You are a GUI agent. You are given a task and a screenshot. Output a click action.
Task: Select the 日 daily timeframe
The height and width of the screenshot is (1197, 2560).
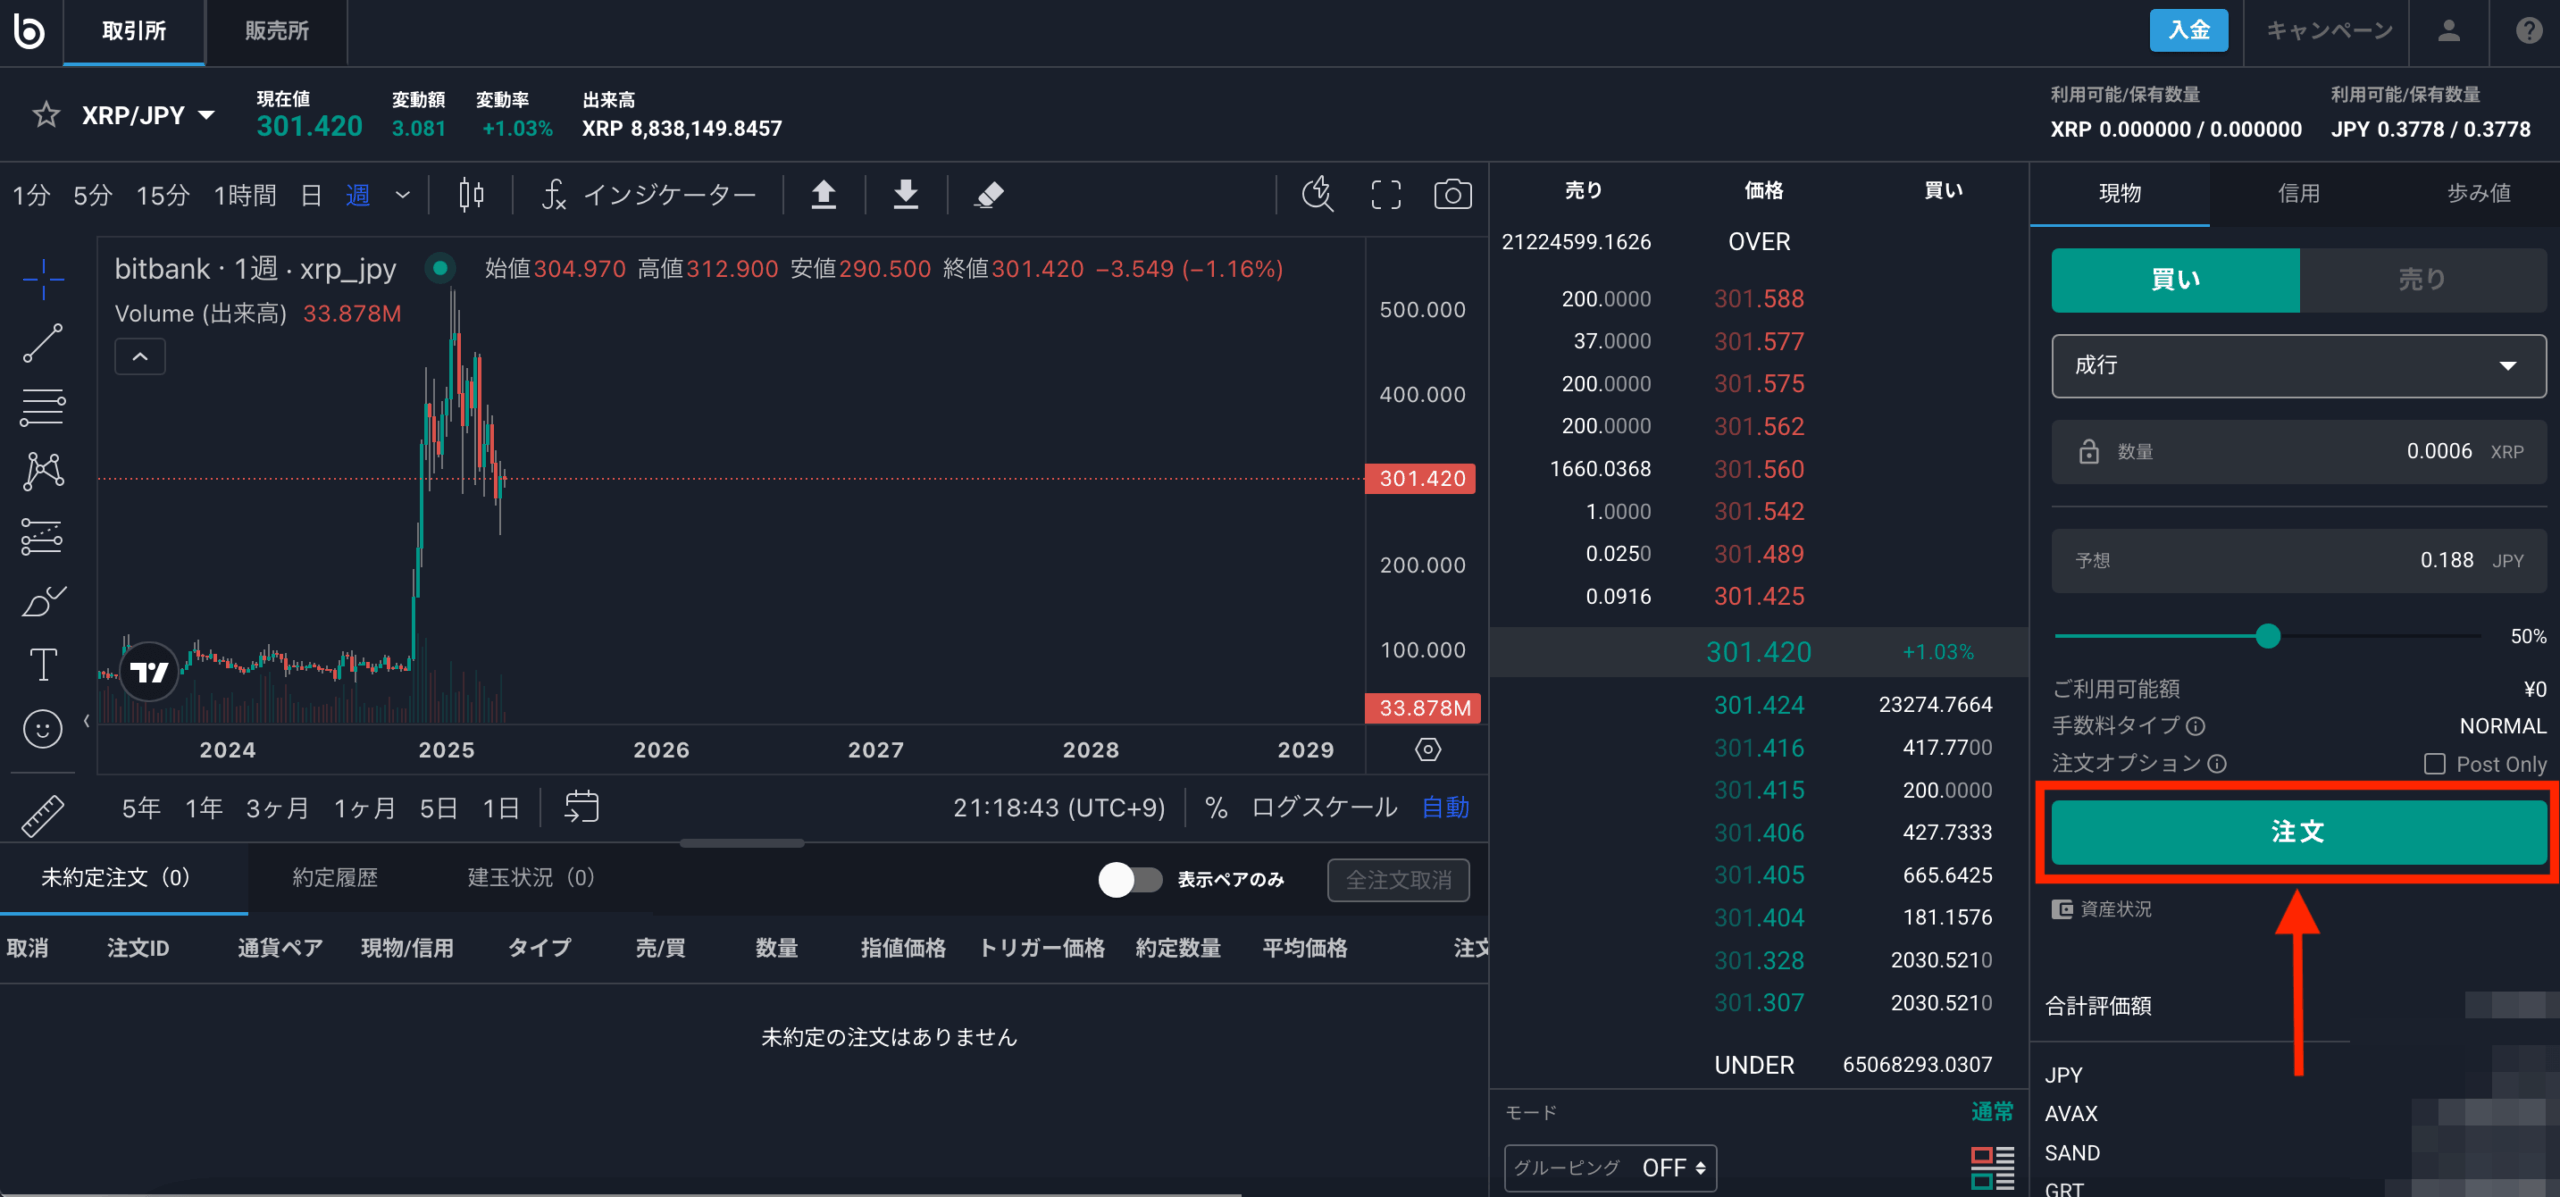pyautogui.click(x=311, y=195)
